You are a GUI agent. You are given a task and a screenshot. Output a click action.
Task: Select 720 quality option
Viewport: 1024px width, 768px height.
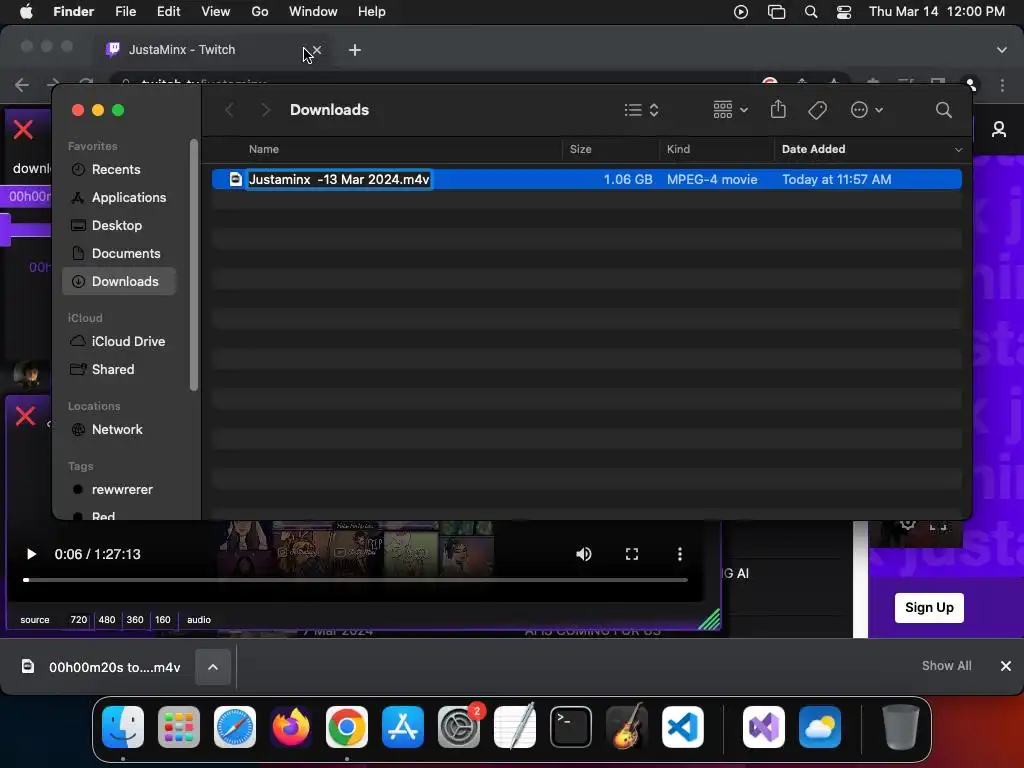78,620
